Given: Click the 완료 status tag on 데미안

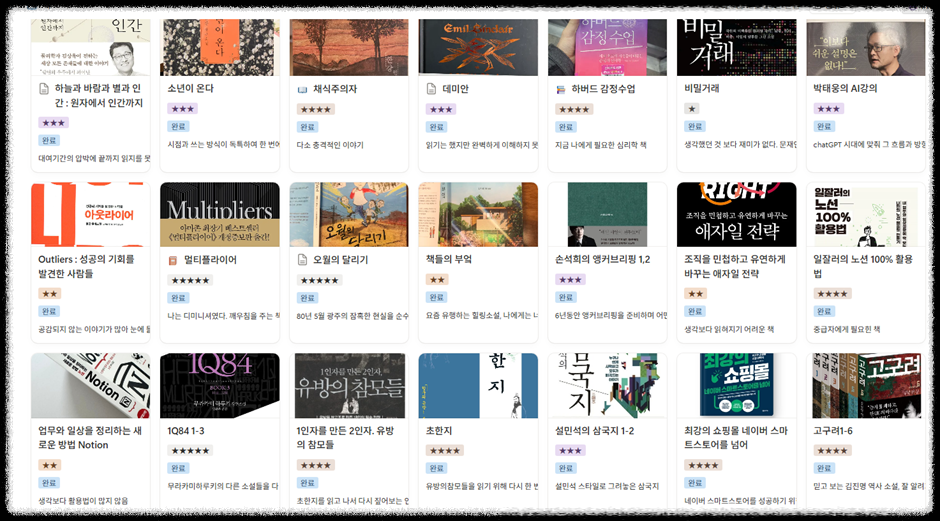Looking at the screenshot, I should [x=436, y=127].
